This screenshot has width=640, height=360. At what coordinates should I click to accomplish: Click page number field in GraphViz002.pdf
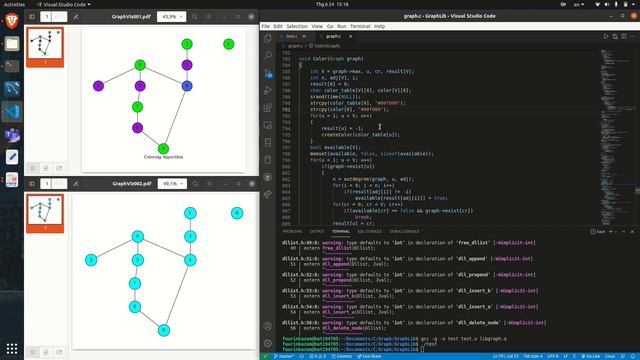coord(47,184)
